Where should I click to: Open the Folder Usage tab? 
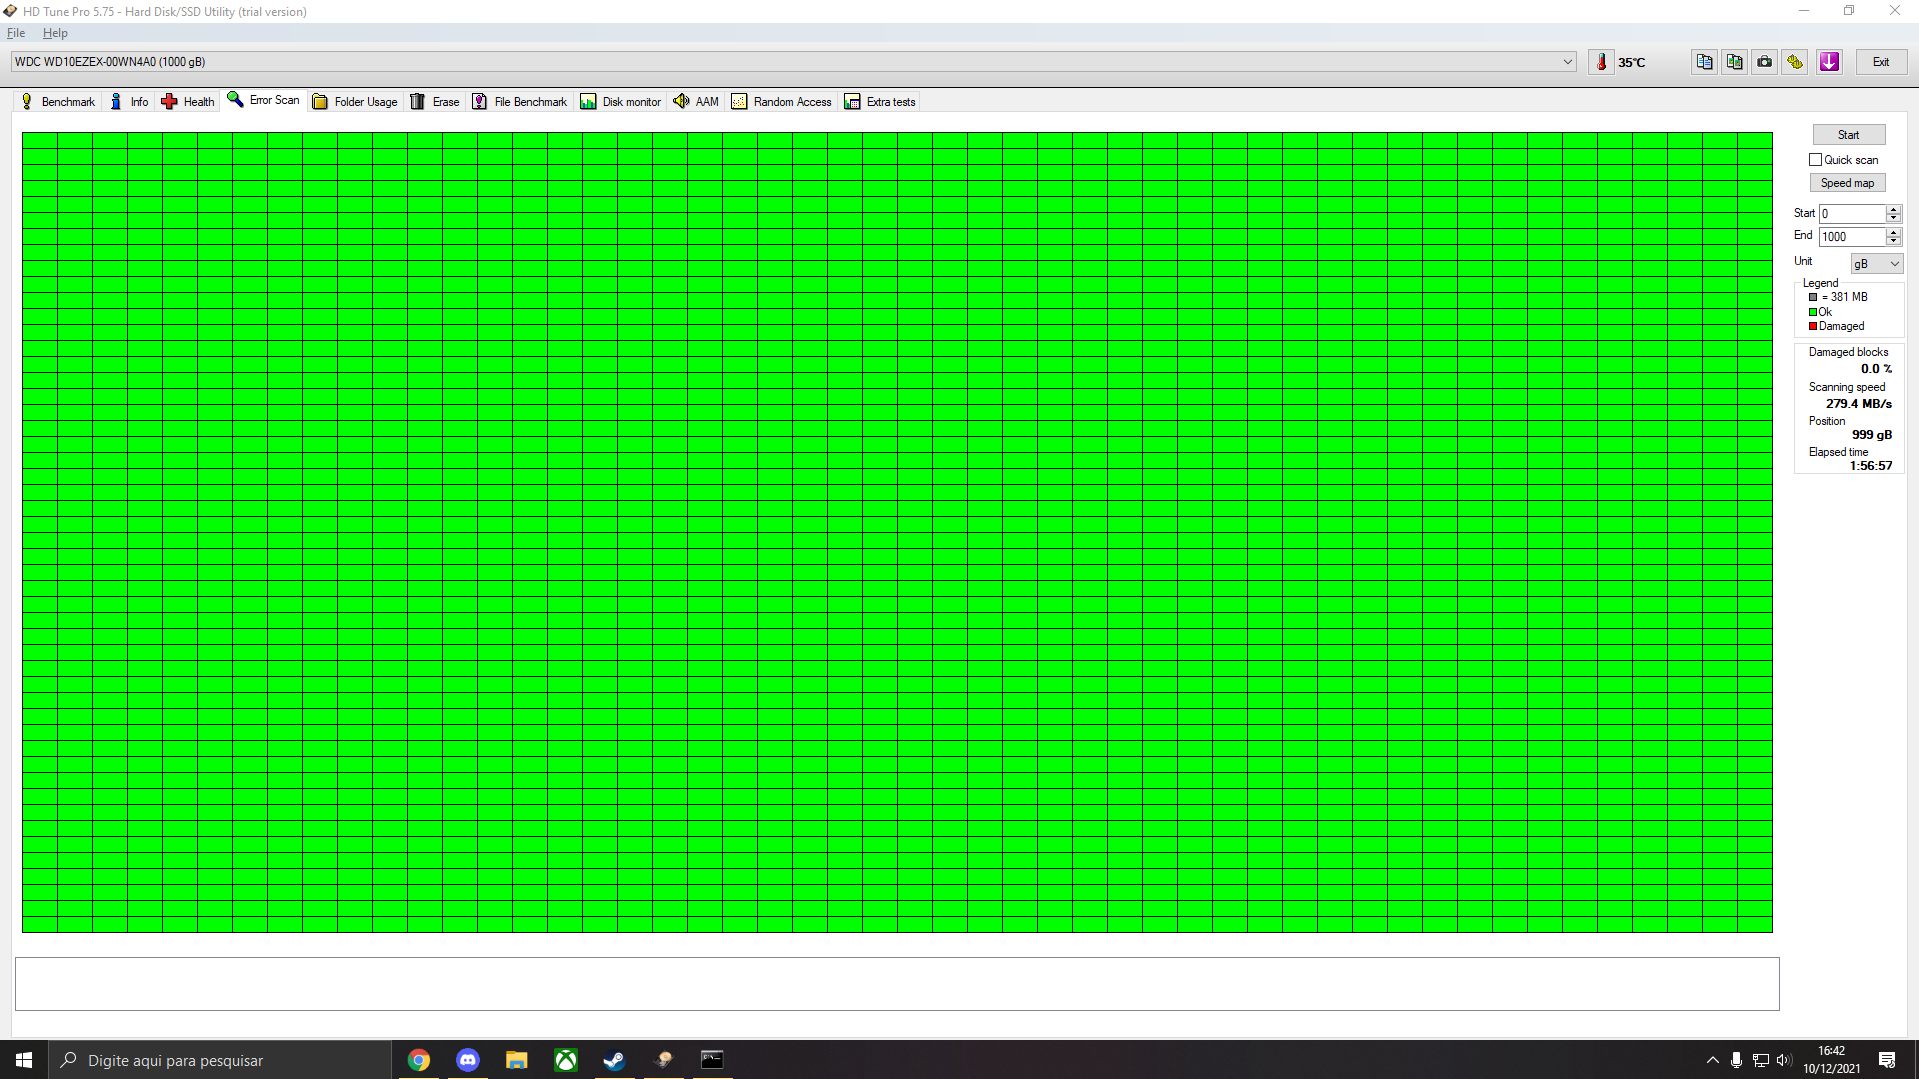355,102
